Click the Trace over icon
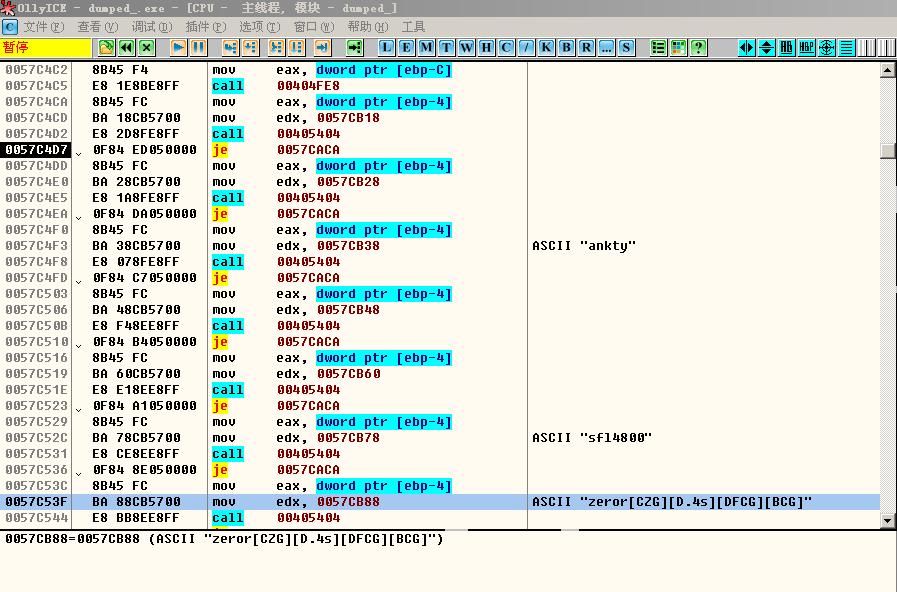This screenshot has width=897, height=592. (296, 47)
